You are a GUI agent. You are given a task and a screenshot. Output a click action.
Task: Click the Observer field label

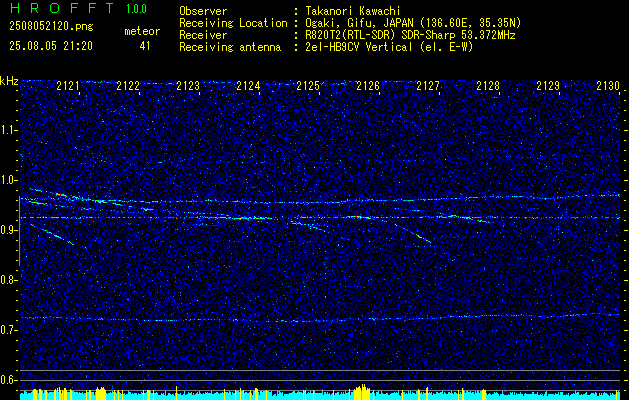203,11
